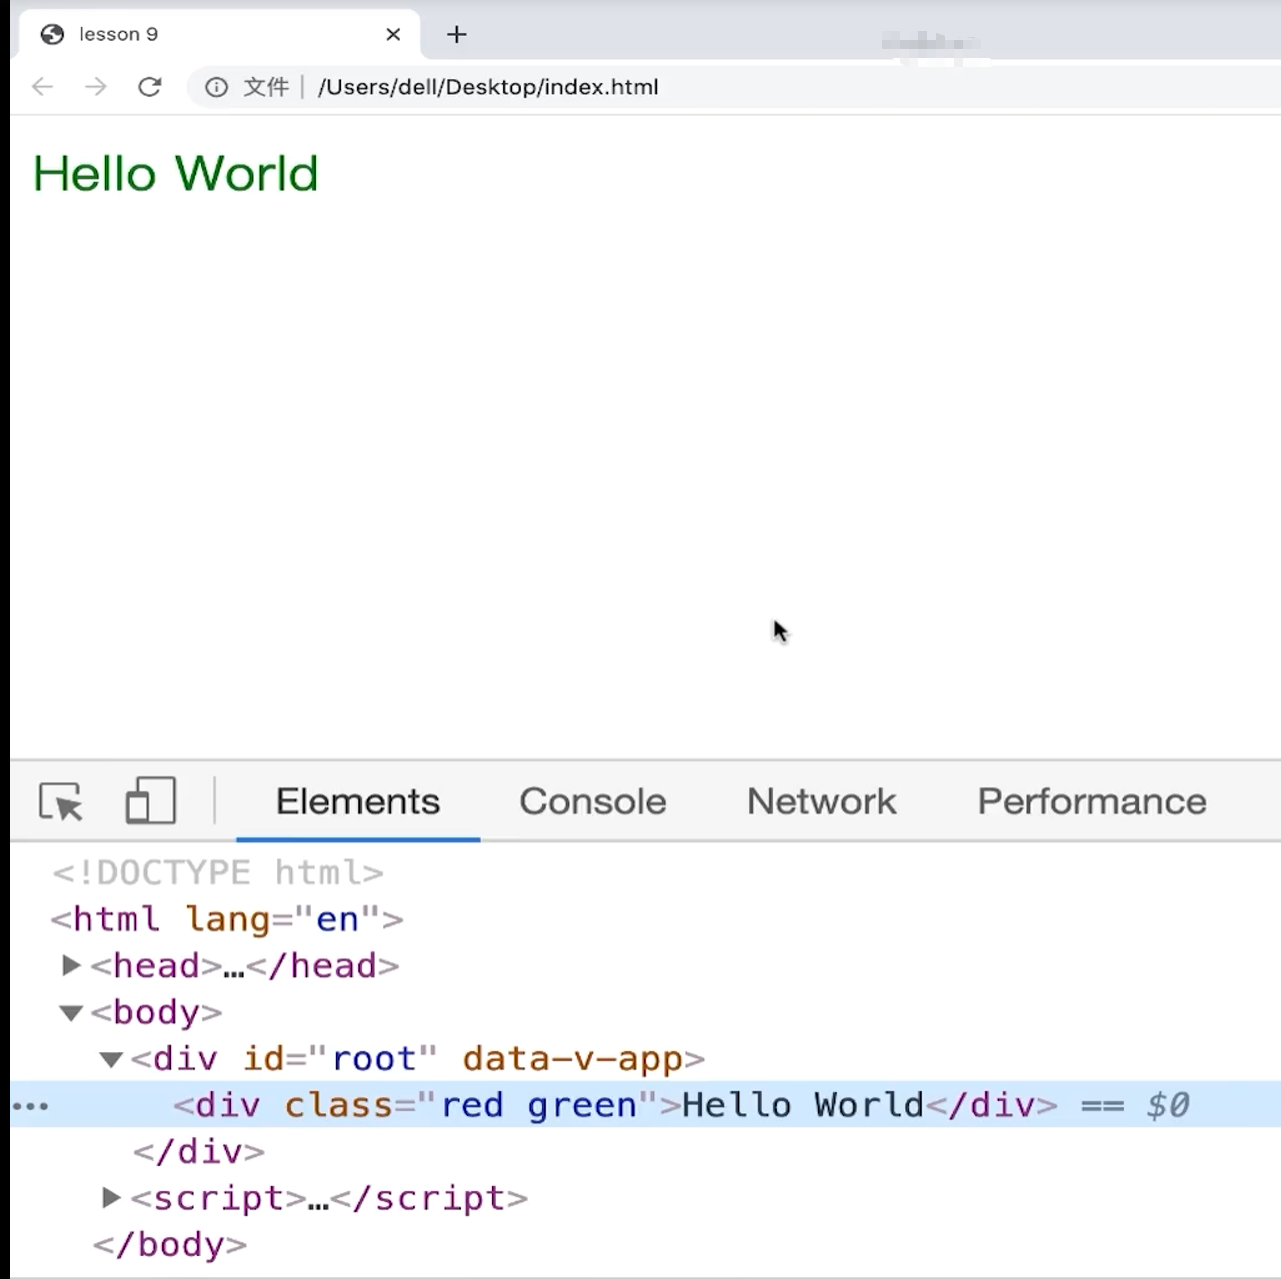Reload the page with refresh icon
Viewport: 1281px width, 1279px height.
tap(150, 87)
